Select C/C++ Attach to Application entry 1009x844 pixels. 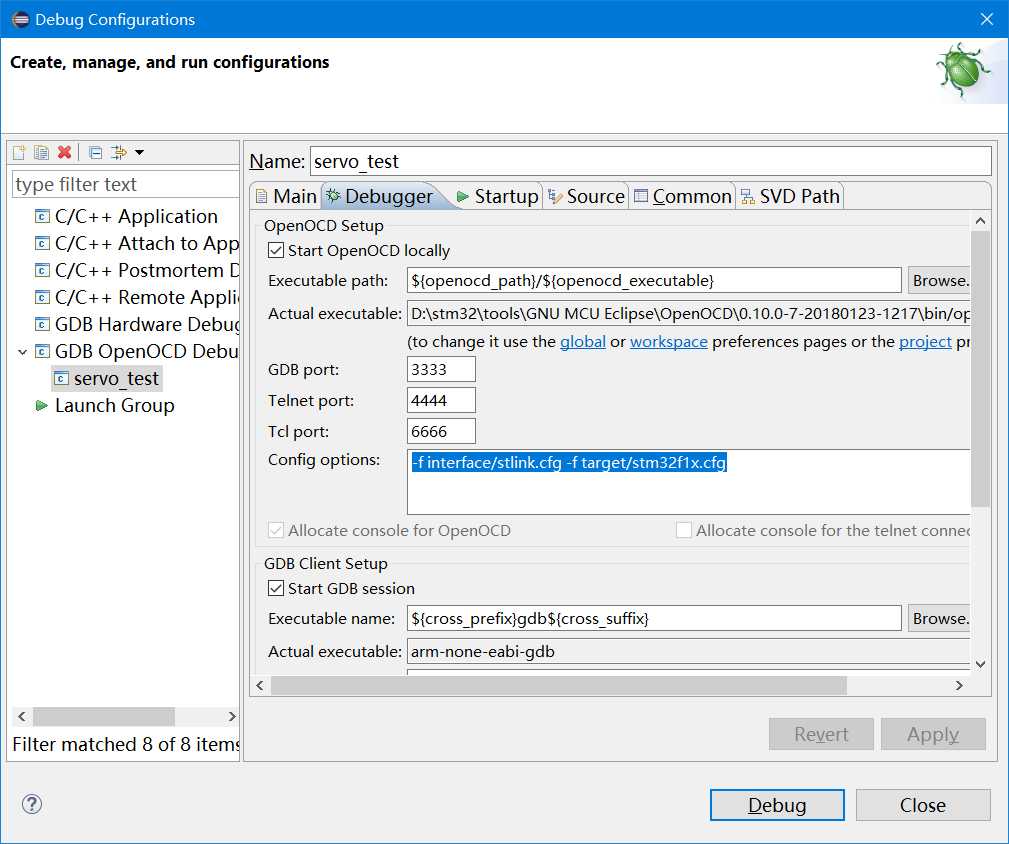click(147, 244)
